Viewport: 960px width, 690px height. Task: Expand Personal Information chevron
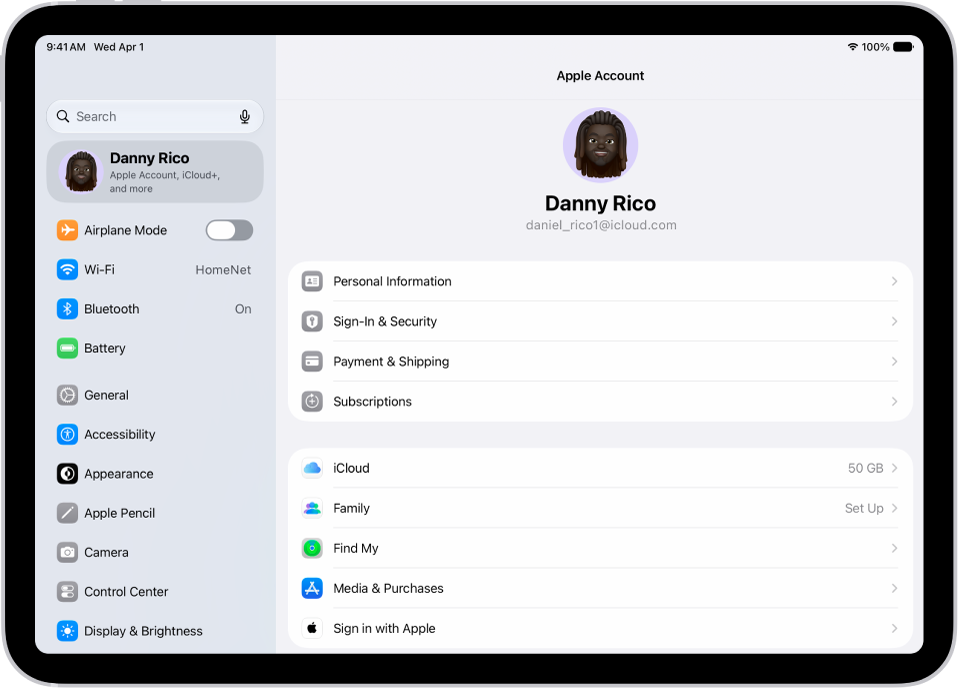894,281
